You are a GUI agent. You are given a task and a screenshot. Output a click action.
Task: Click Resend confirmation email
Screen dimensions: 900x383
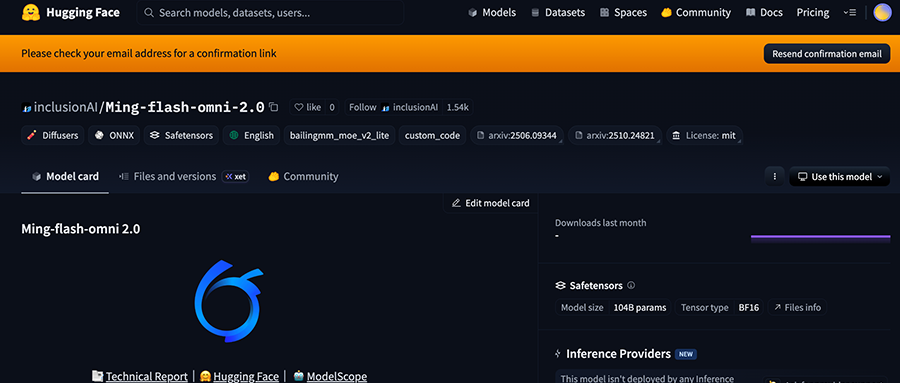827,53
